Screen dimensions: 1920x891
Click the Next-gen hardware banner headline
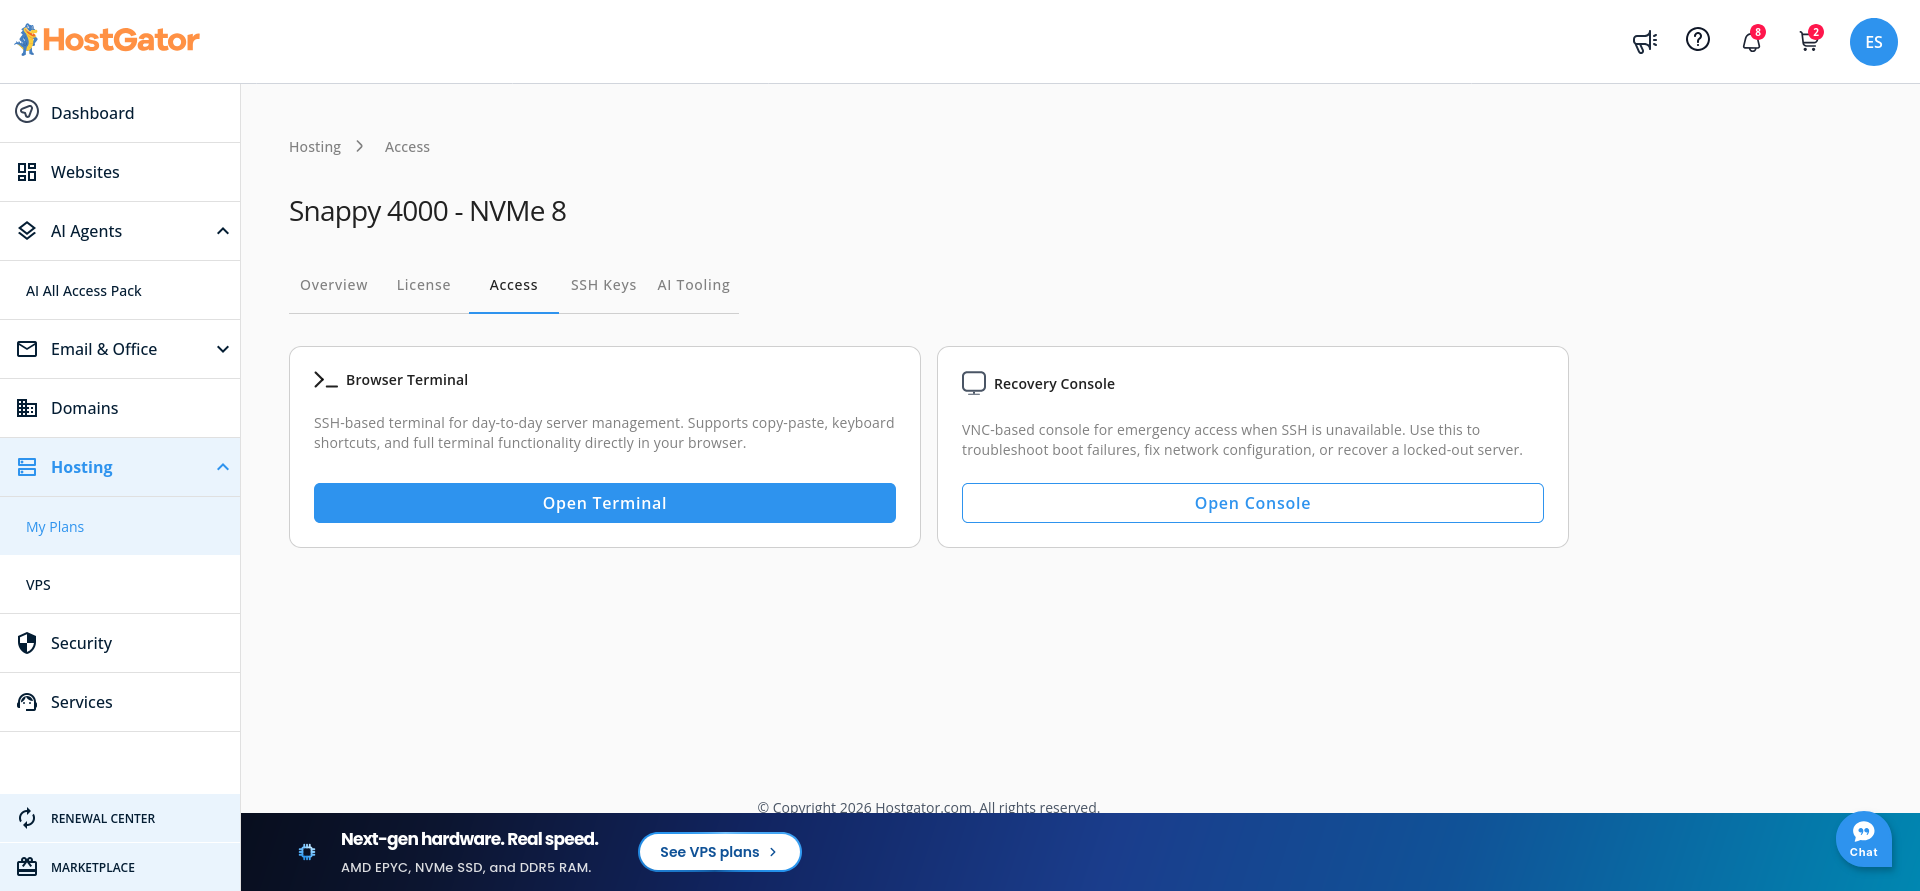[470, 839]
